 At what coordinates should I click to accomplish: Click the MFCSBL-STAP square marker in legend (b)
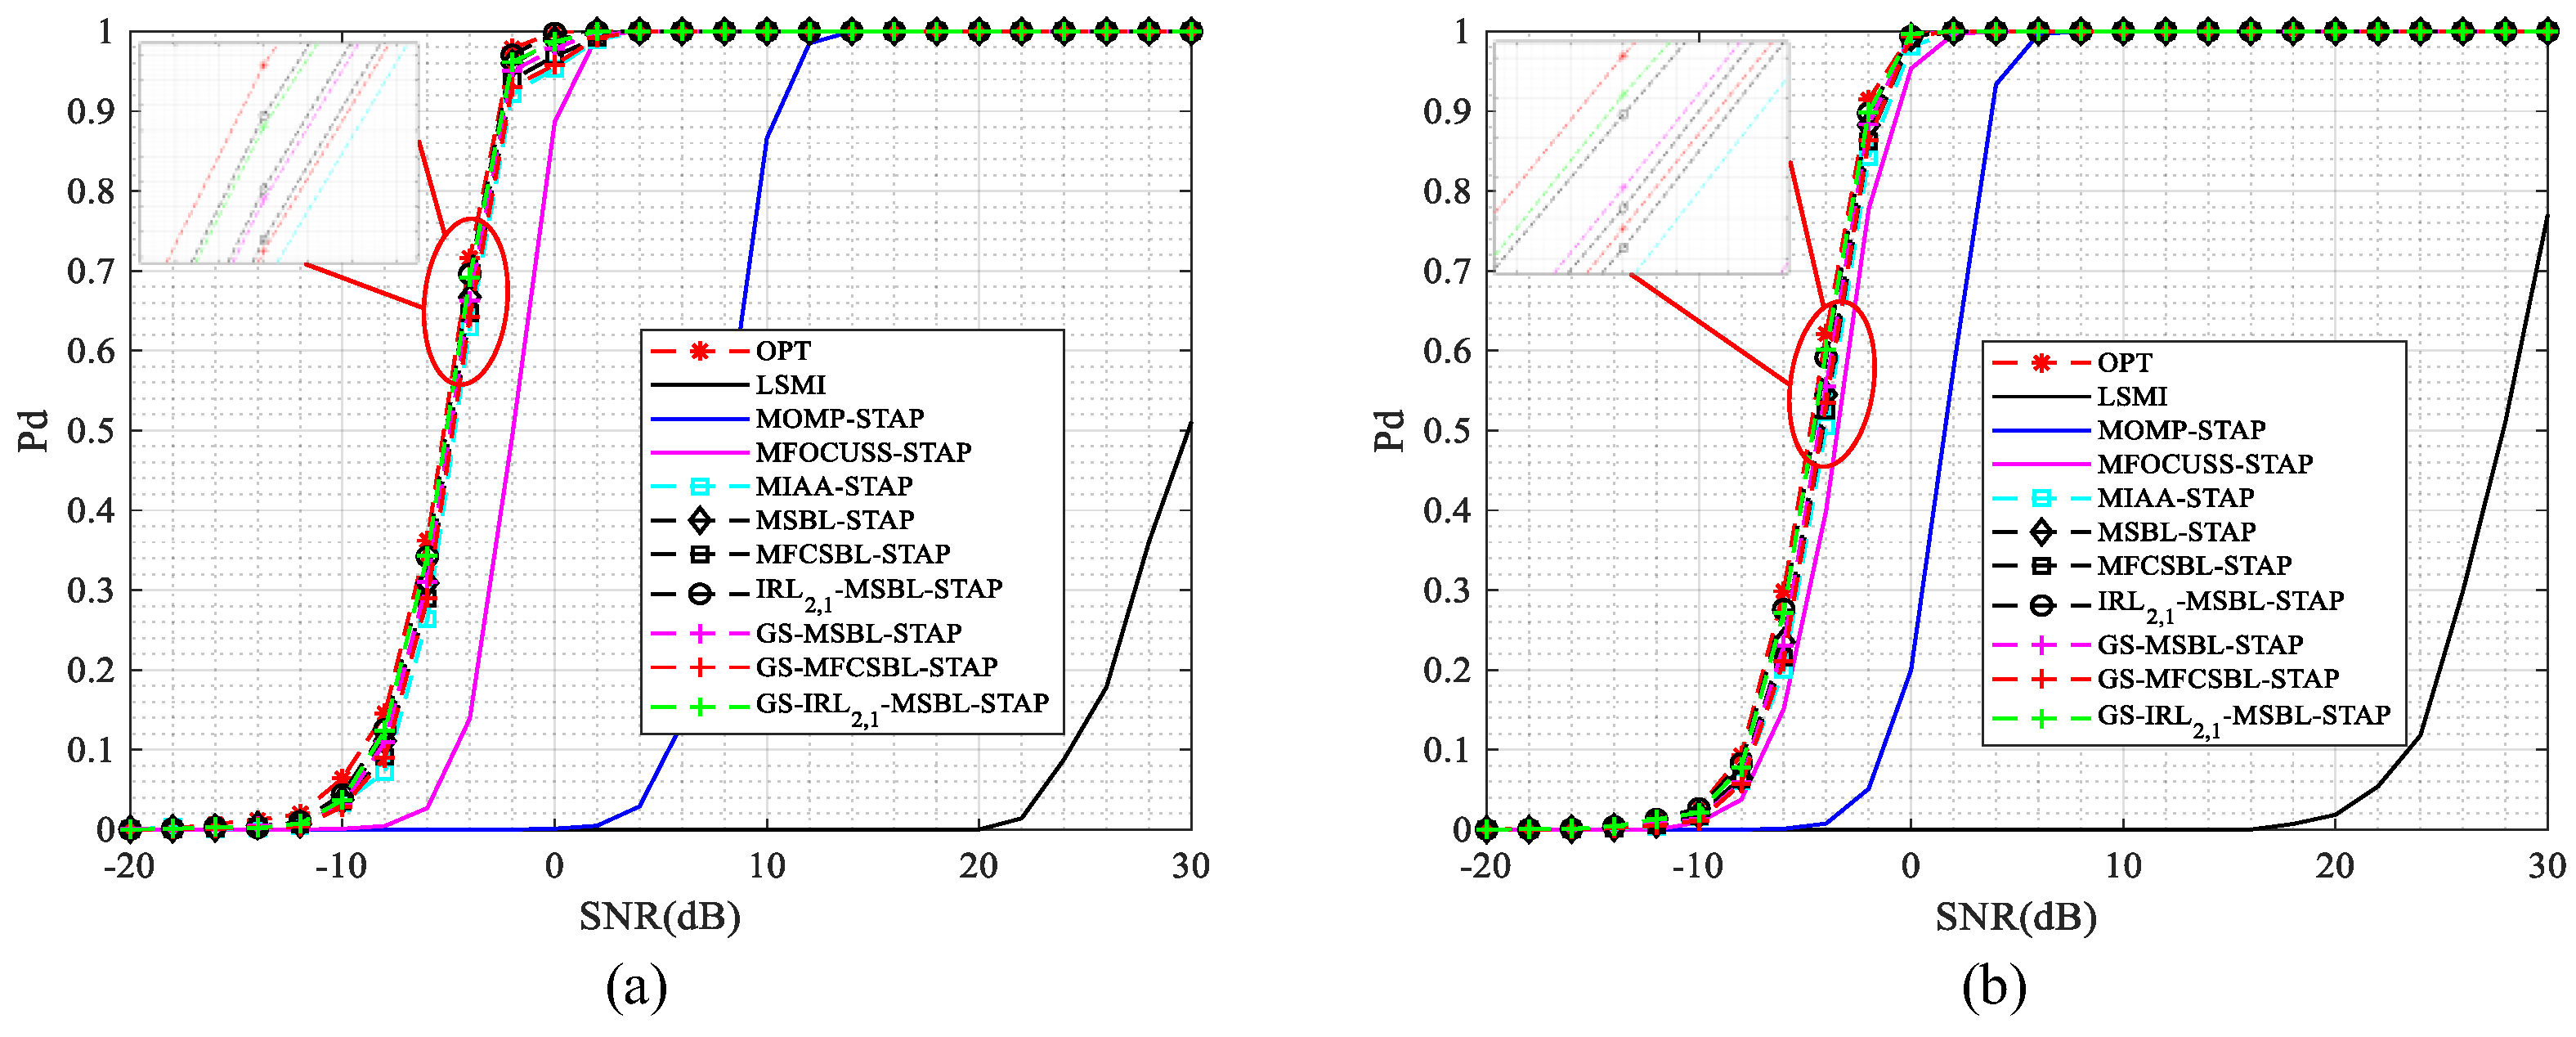pos(2042,566)
